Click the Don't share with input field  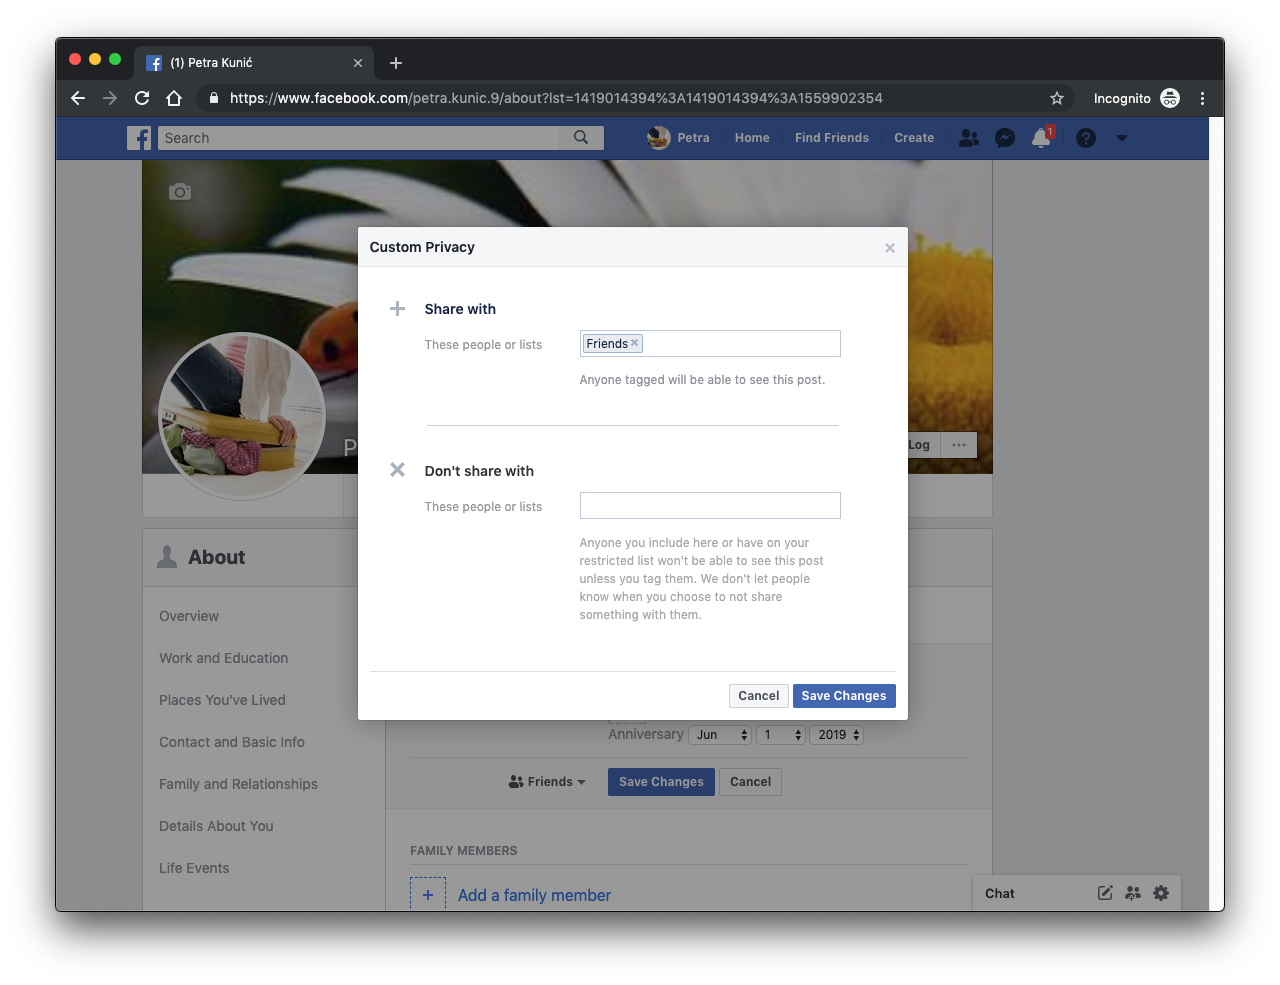coord(710,506)
